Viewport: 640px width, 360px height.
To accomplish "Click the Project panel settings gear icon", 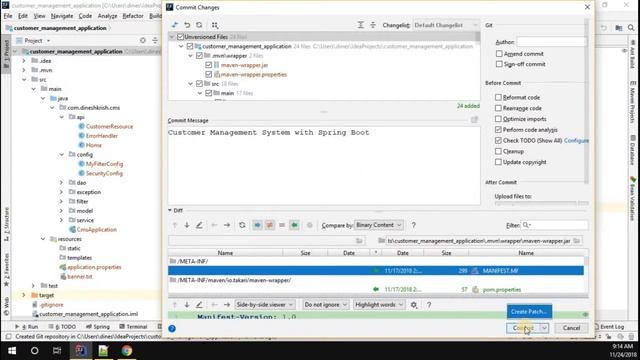I will 143,40.
